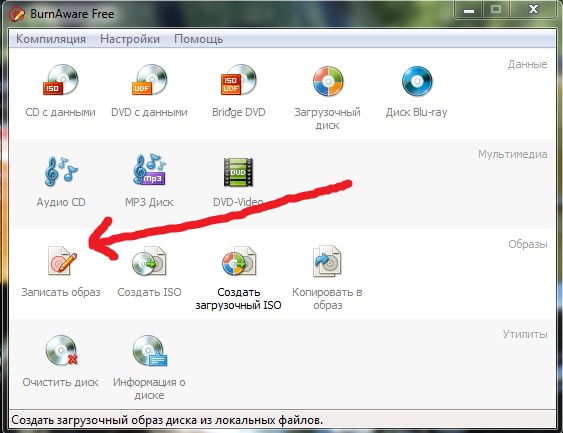The image size is (563, 433).
Task: Open the CD с данными ISO disc icon
Action: [61, 80]
